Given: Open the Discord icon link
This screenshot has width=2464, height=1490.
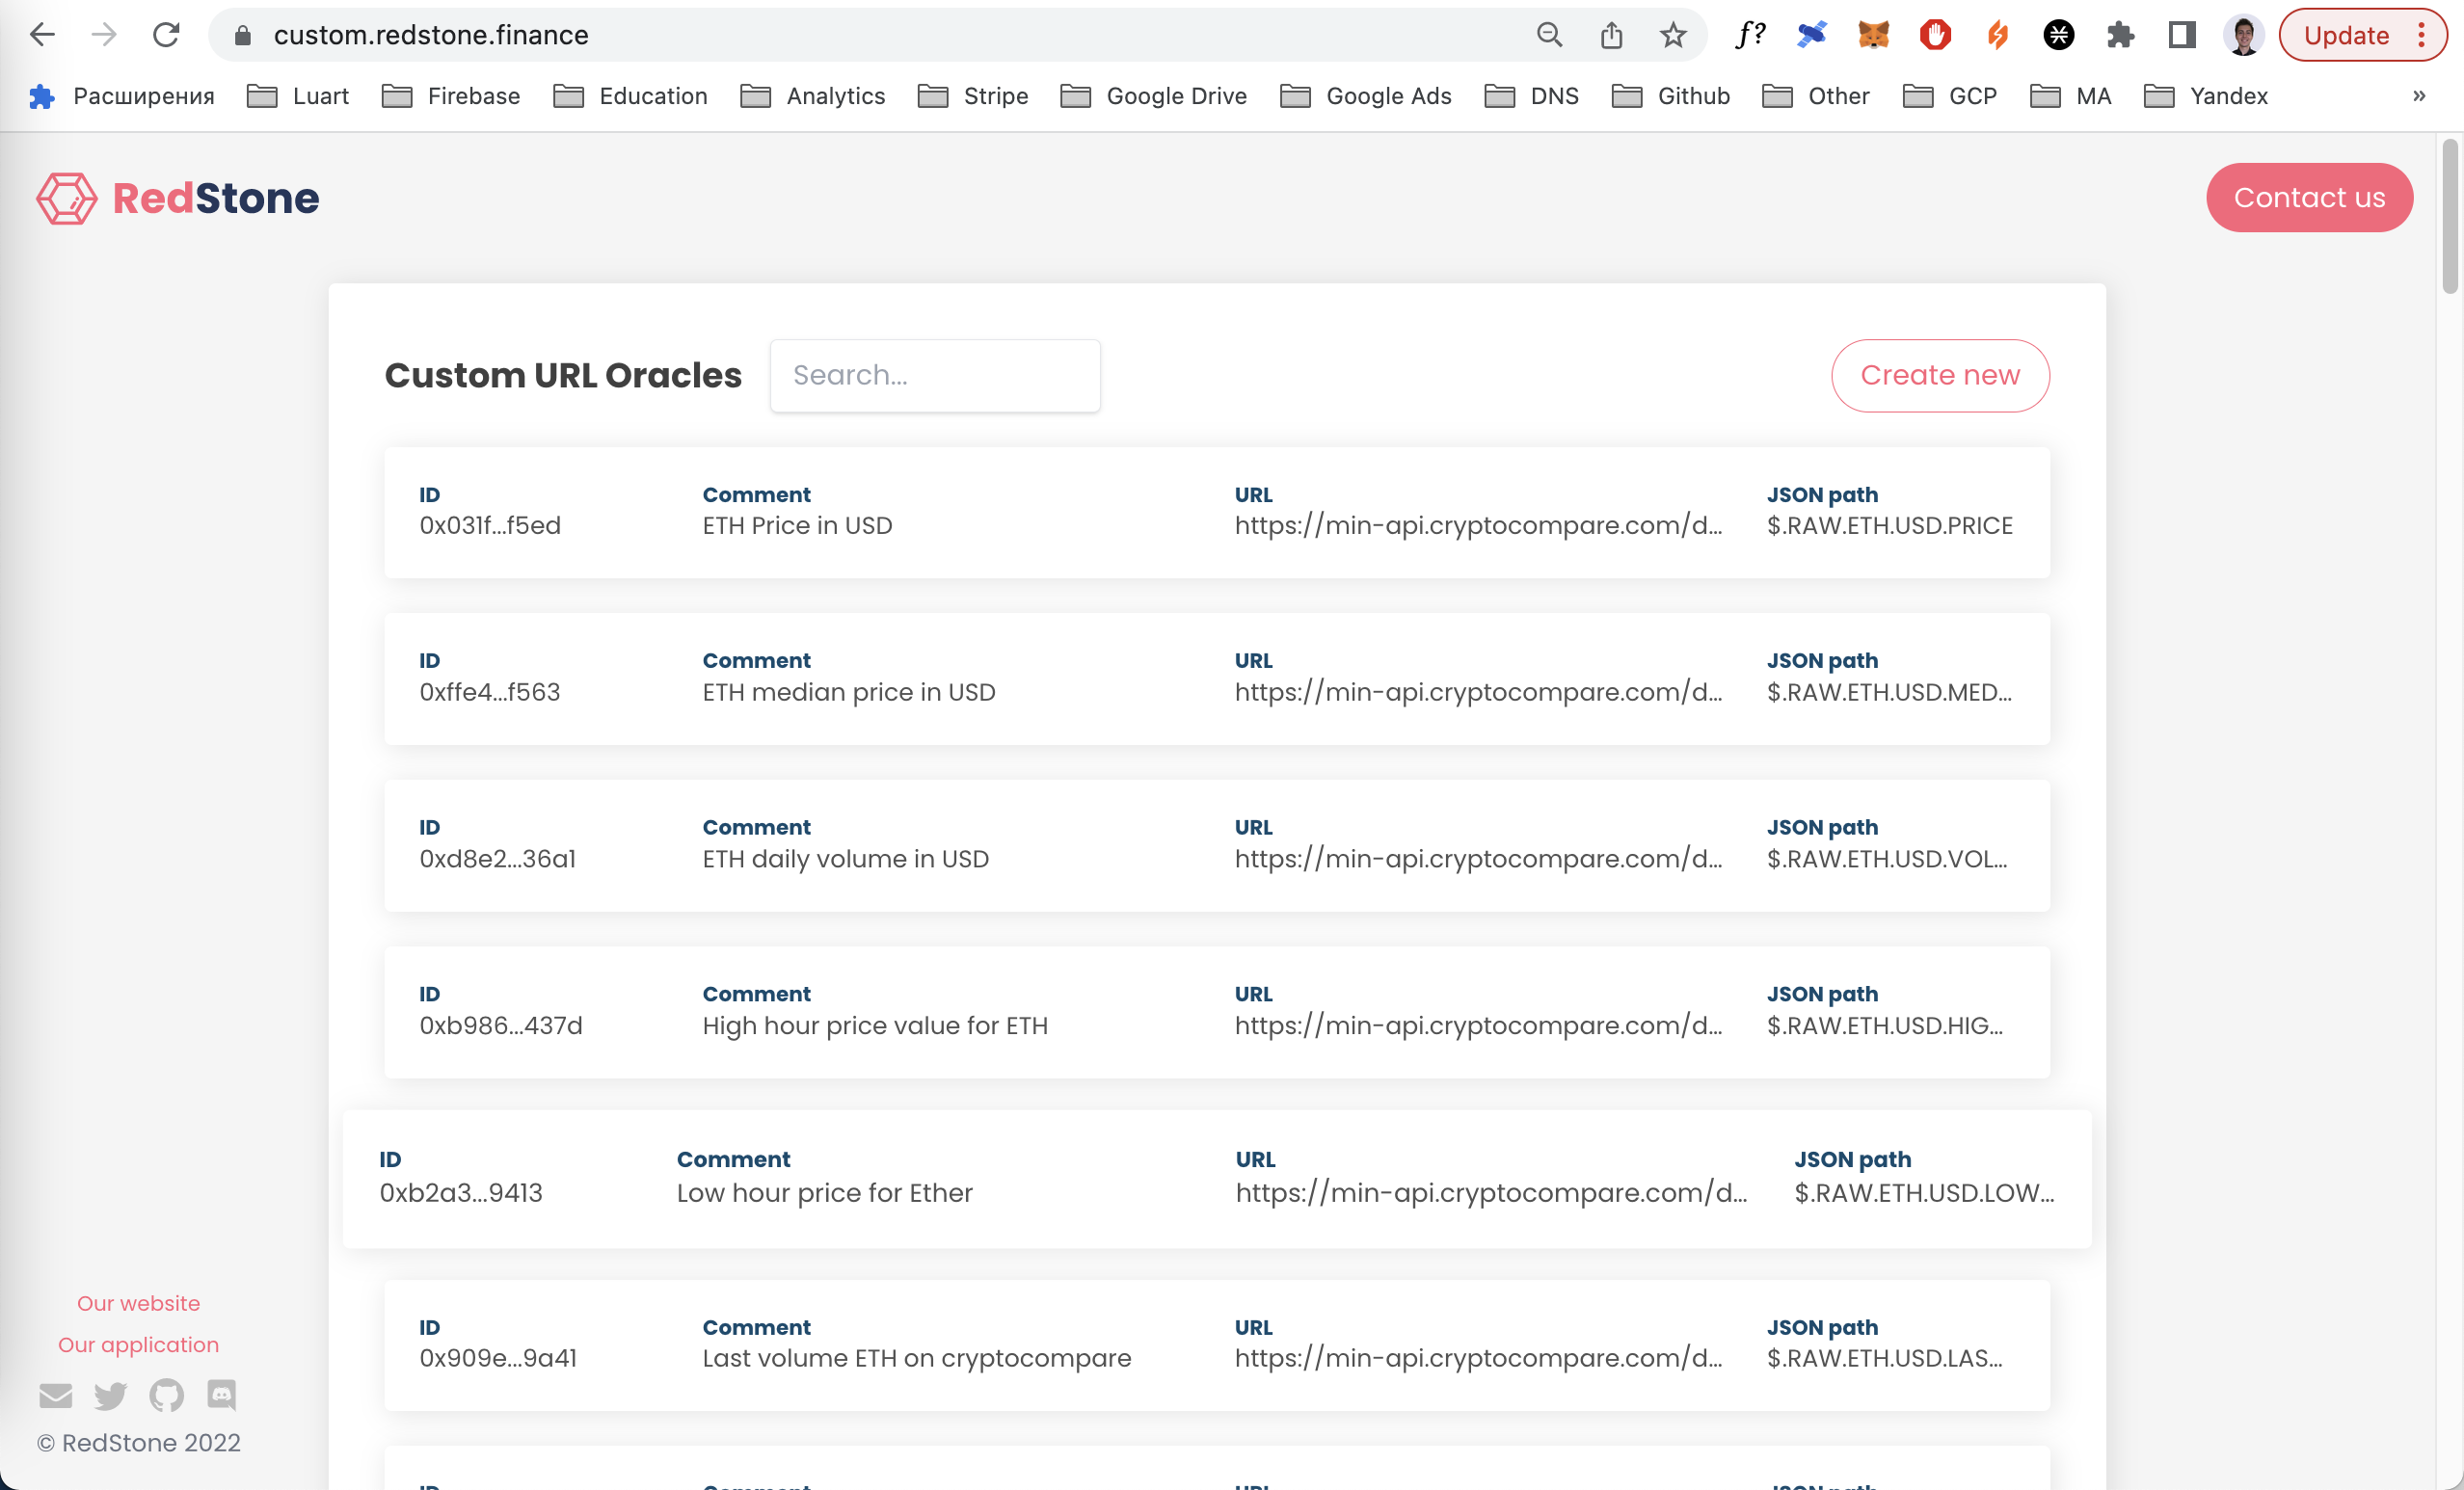Looking at the screenshot, I should pos(221,1394).
